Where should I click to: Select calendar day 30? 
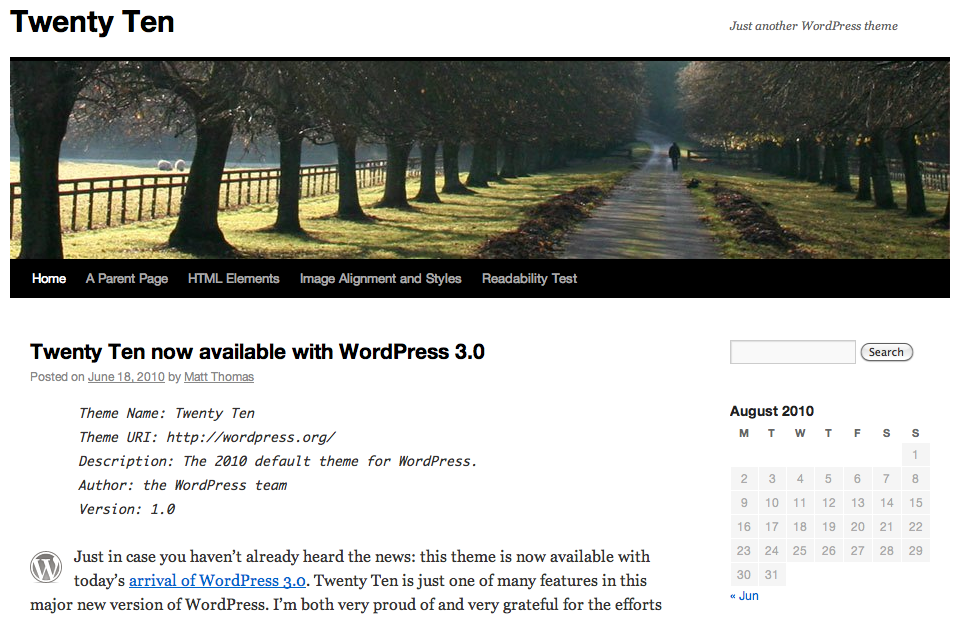[744, 575]
